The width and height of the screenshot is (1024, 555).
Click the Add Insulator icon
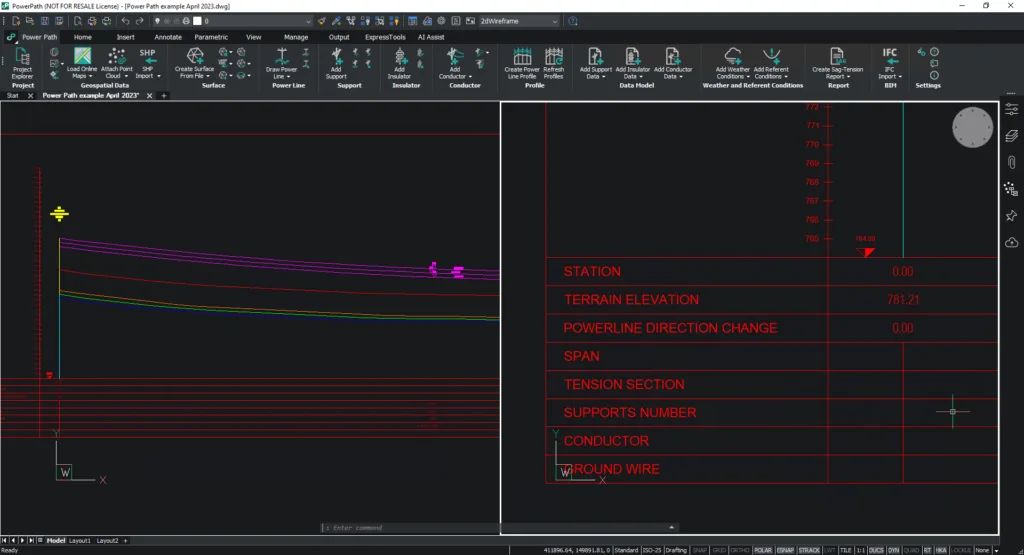tap(400, 56)
